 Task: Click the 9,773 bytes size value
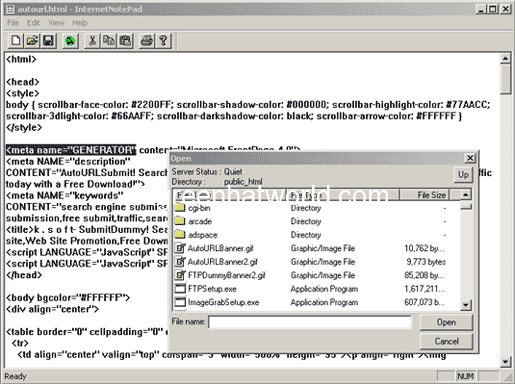(x=426, y=262)
